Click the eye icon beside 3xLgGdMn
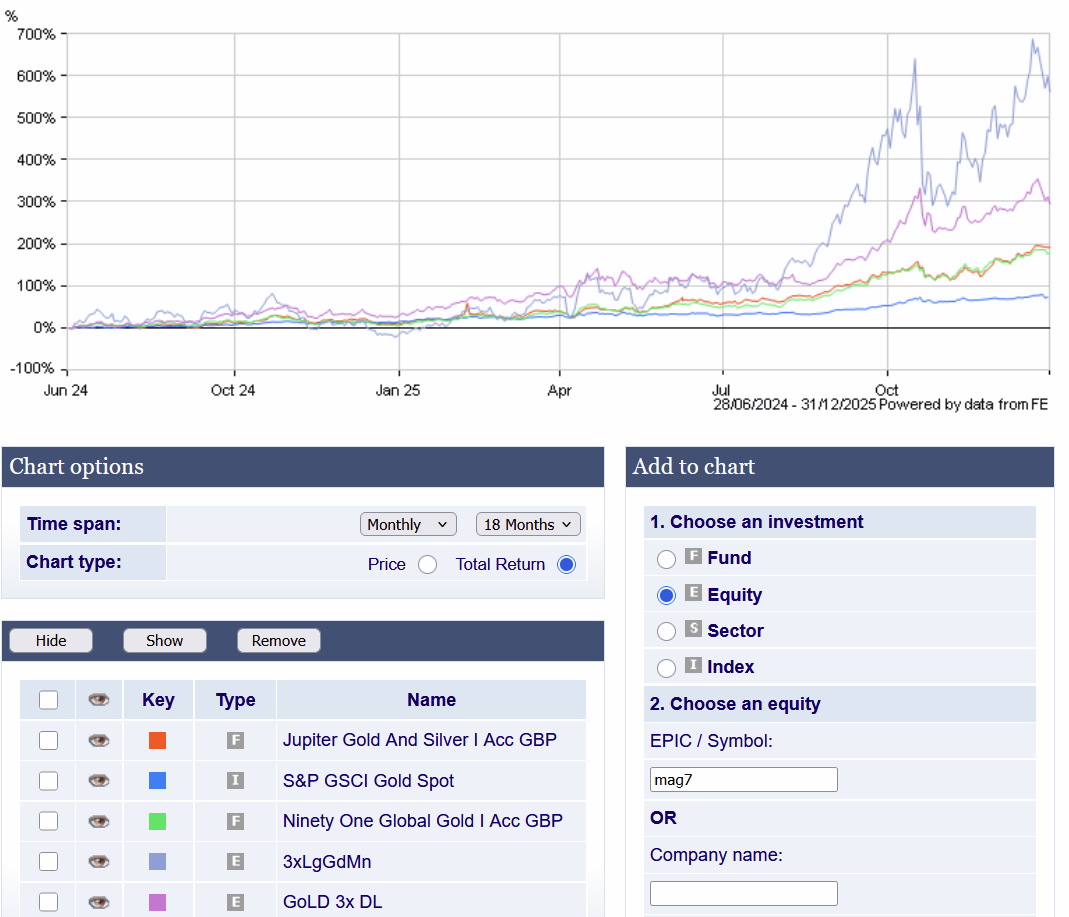The image size is (1069, 917). [x=98, y=861]
